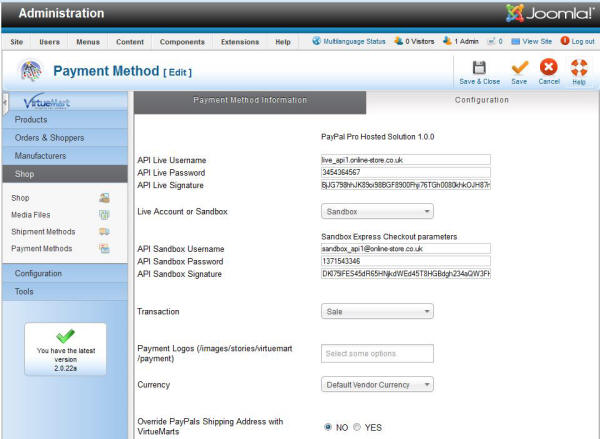Click the Payment Methods card icon
The height and width of the screenshot is (439, 600).
click(x=104, y=248)
